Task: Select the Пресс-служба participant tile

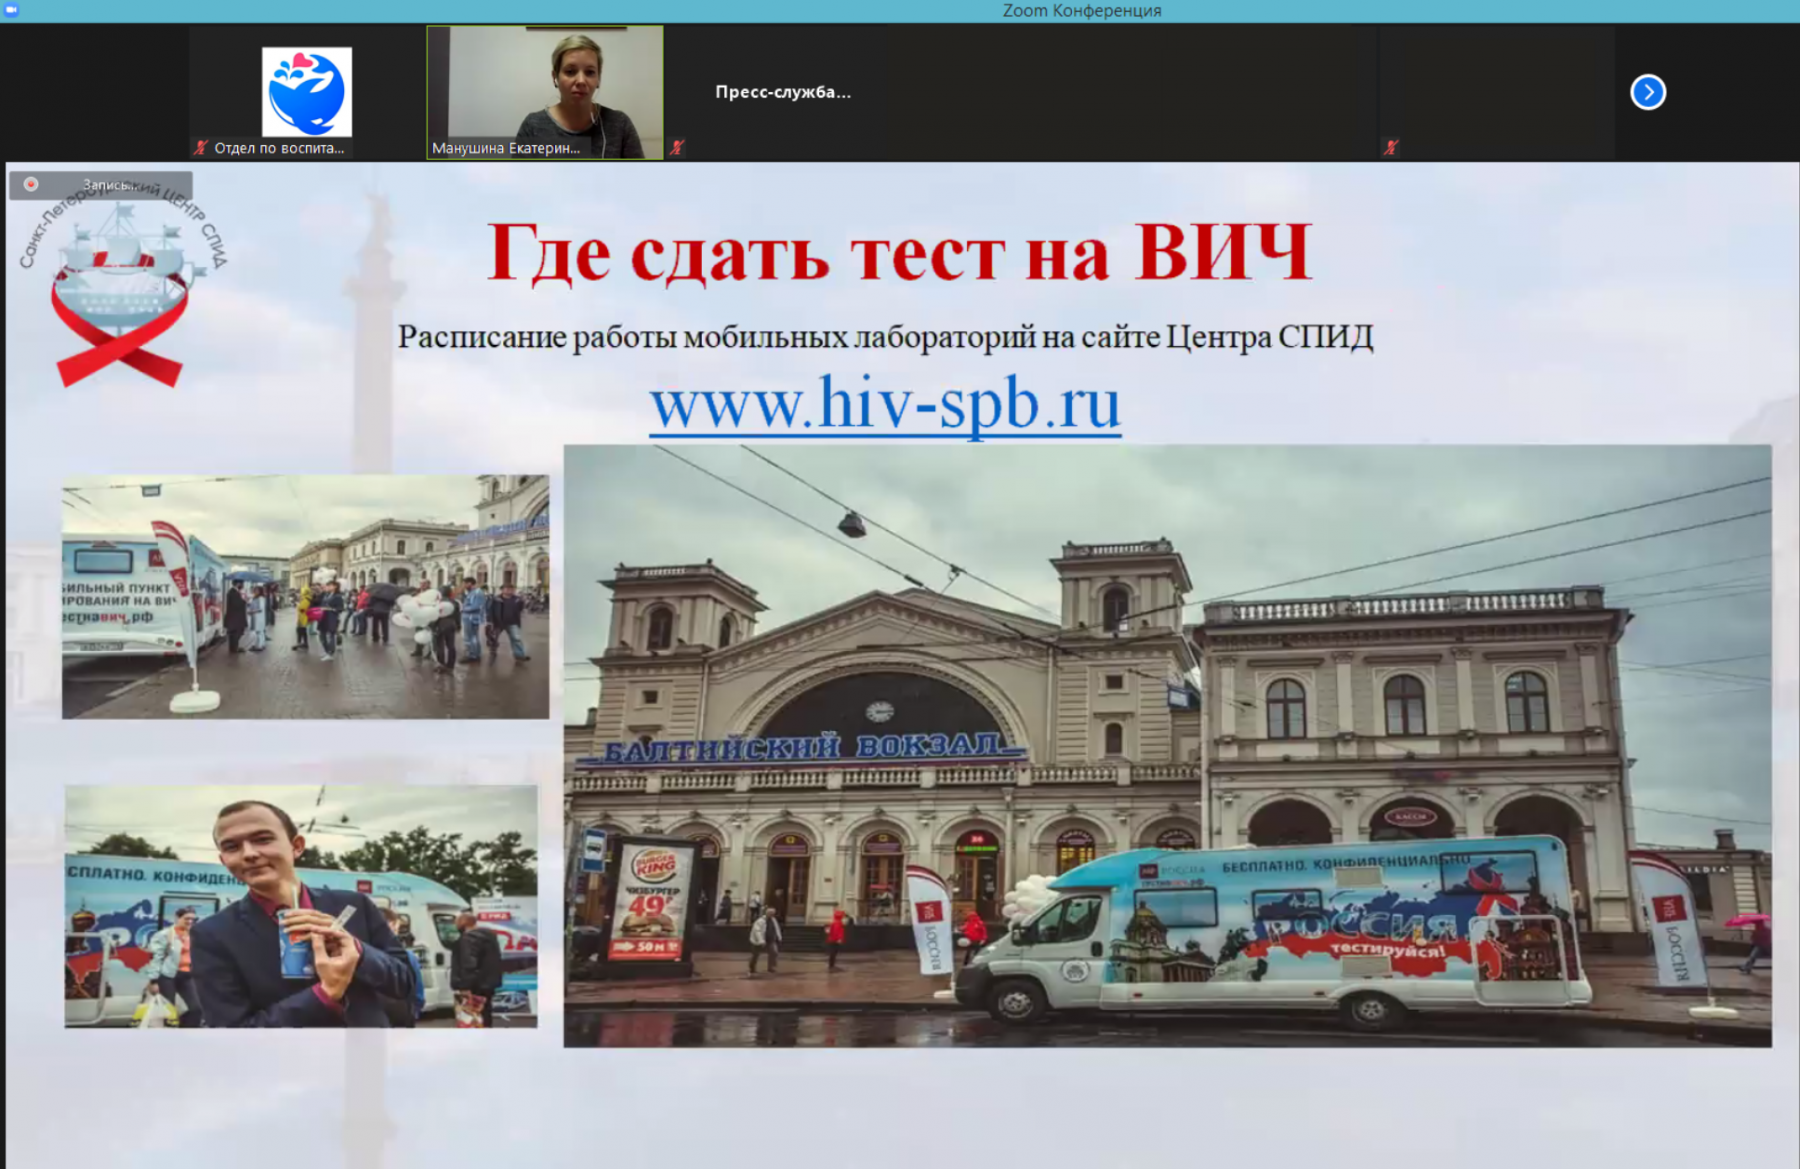Action: 782,92
